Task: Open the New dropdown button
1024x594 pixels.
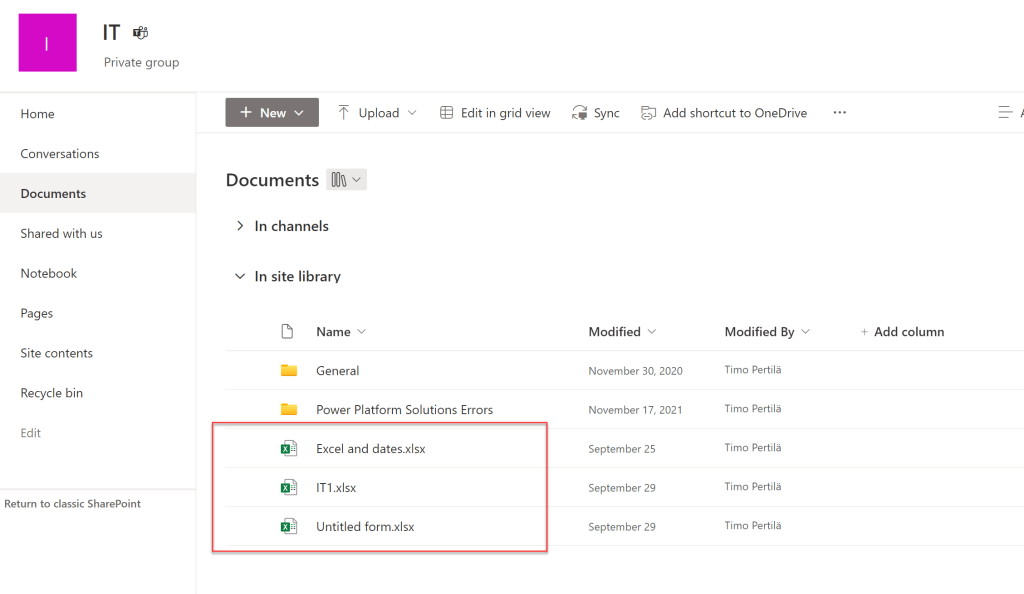Action: [x=272, y=113]
